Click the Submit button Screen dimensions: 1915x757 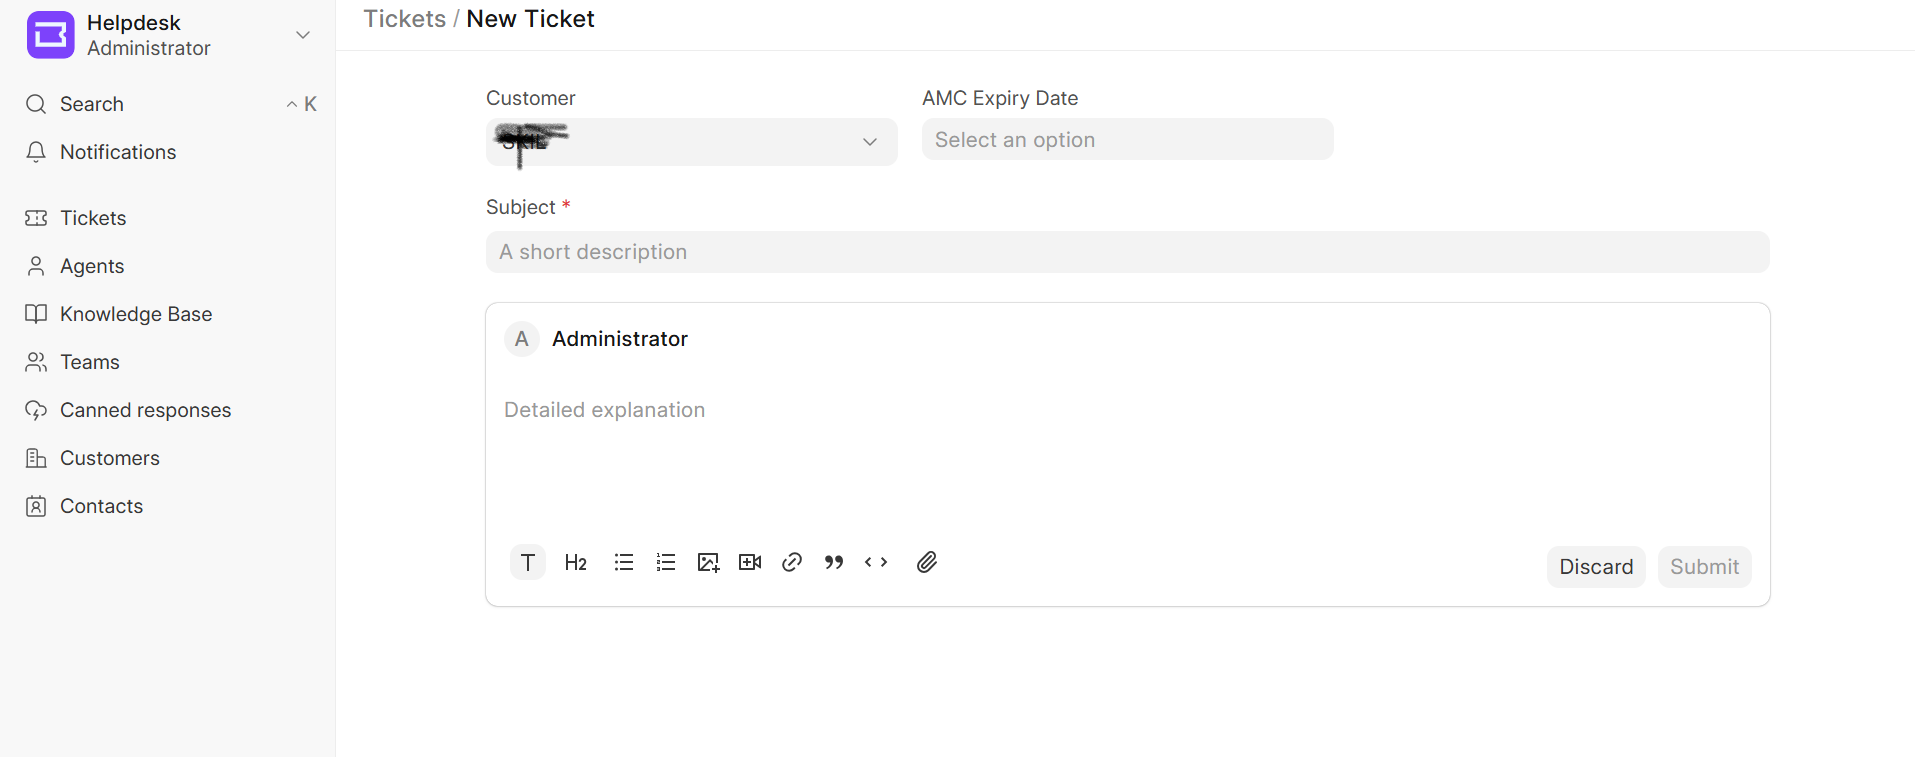pos(1704,567)
